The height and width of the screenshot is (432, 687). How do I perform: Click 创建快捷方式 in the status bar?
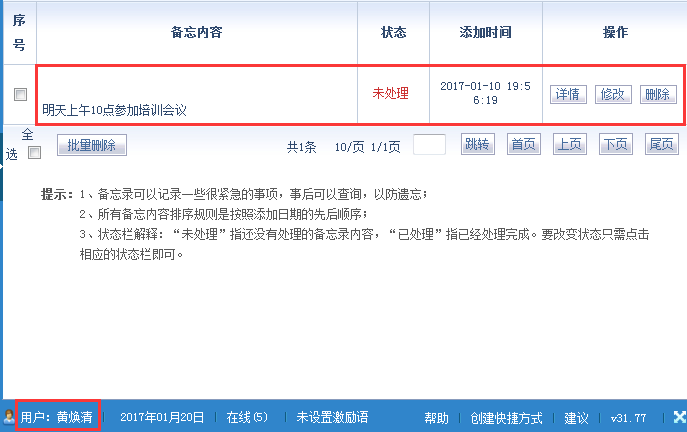click(x=506, y=417)
